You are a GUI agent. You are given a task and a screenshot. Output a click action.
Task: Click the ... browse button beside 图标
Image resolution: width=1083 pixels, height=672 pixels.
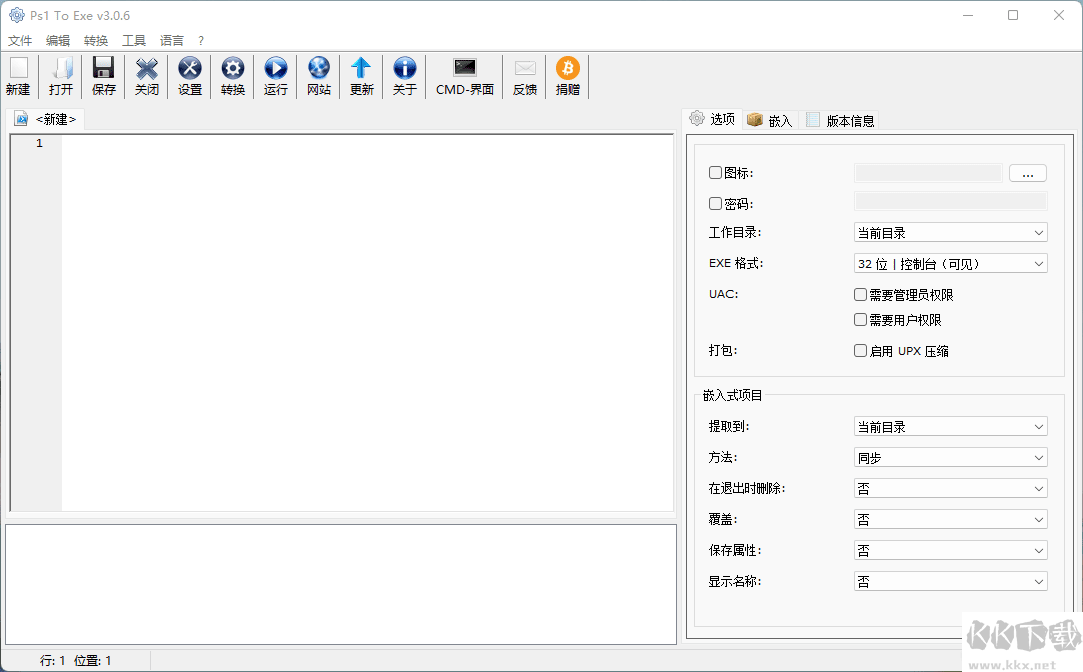(1027, 172)
